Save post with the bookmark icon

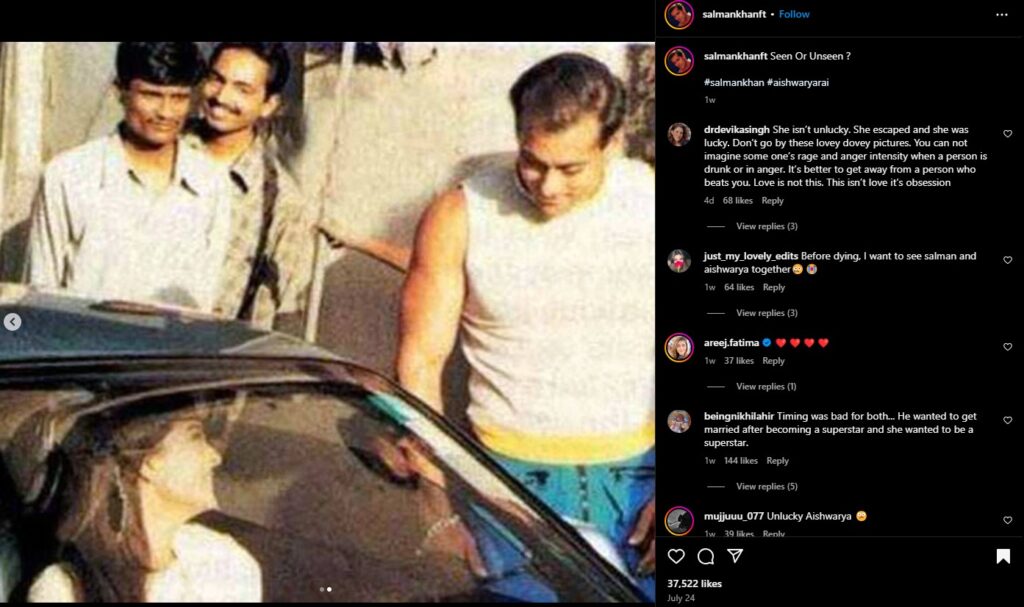(x=1003, y=556)
